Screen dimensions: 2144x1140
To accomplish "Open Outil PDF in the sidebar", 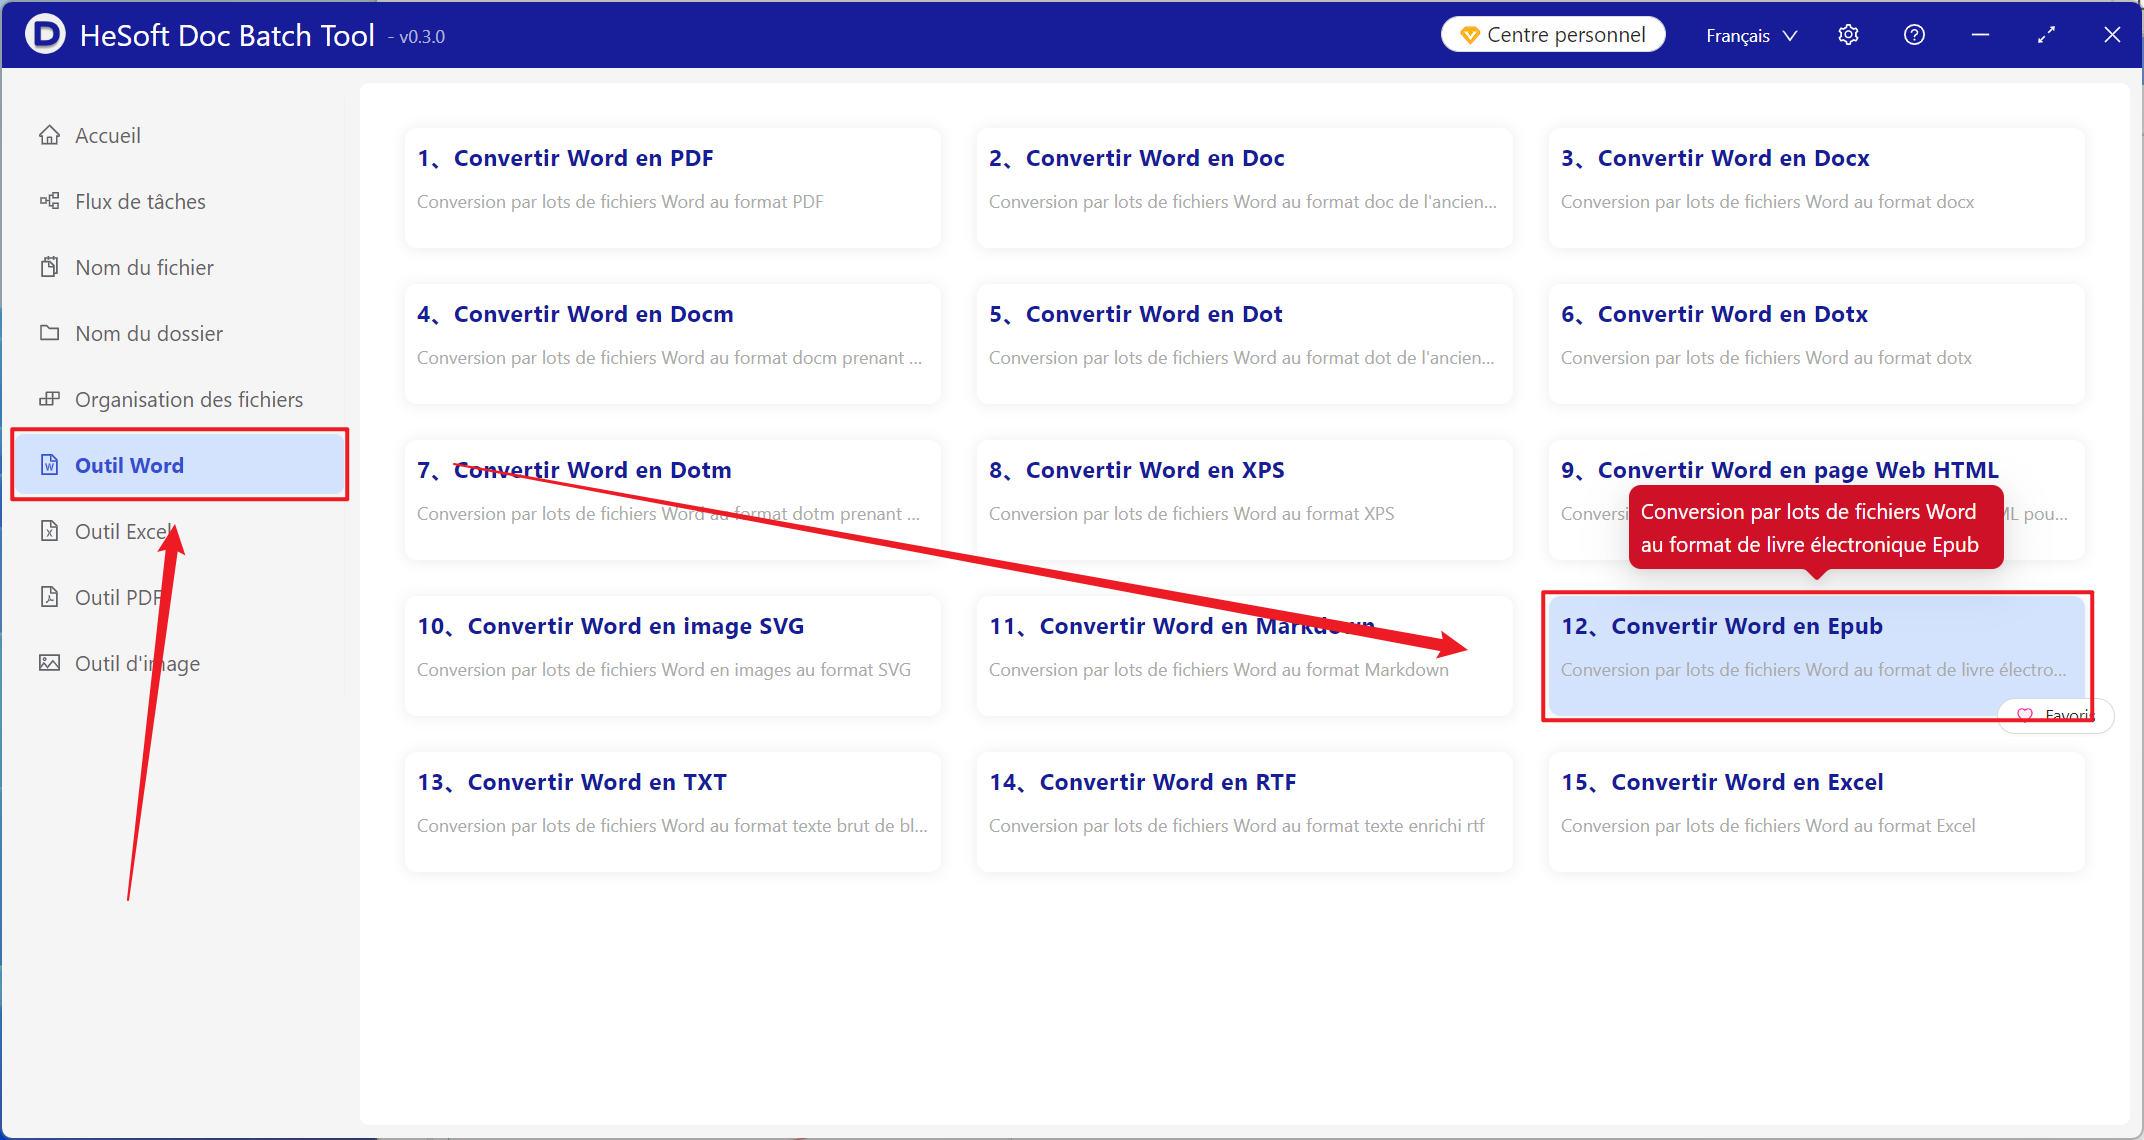I will [180, 597].
